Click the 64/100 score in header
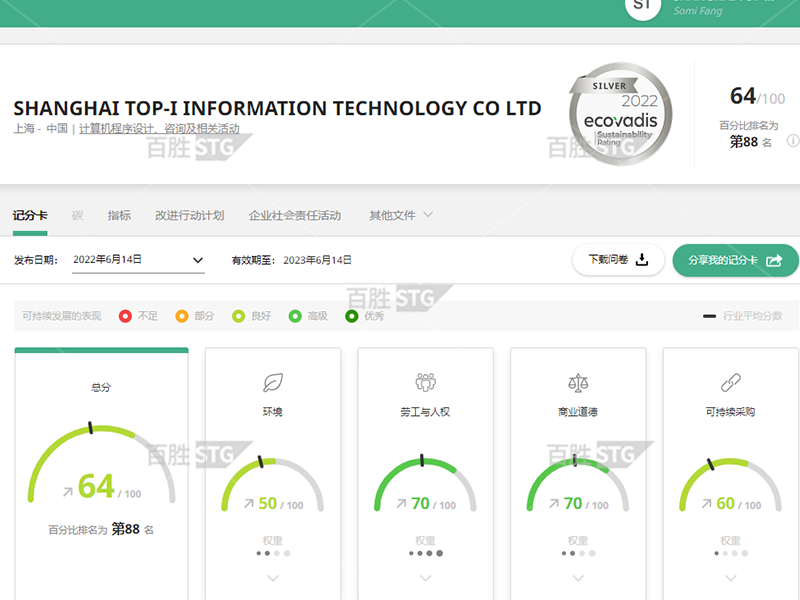The width and height of the screenshot is (800, 600). tap(758, 96)
